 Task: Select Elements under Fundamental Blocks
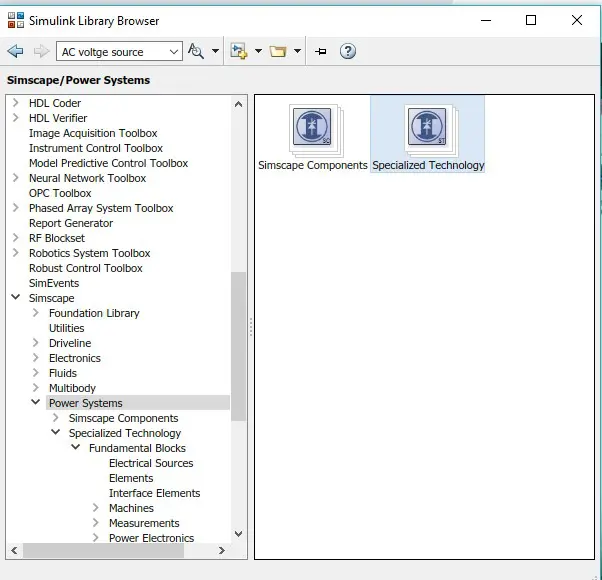click(131, 478)
